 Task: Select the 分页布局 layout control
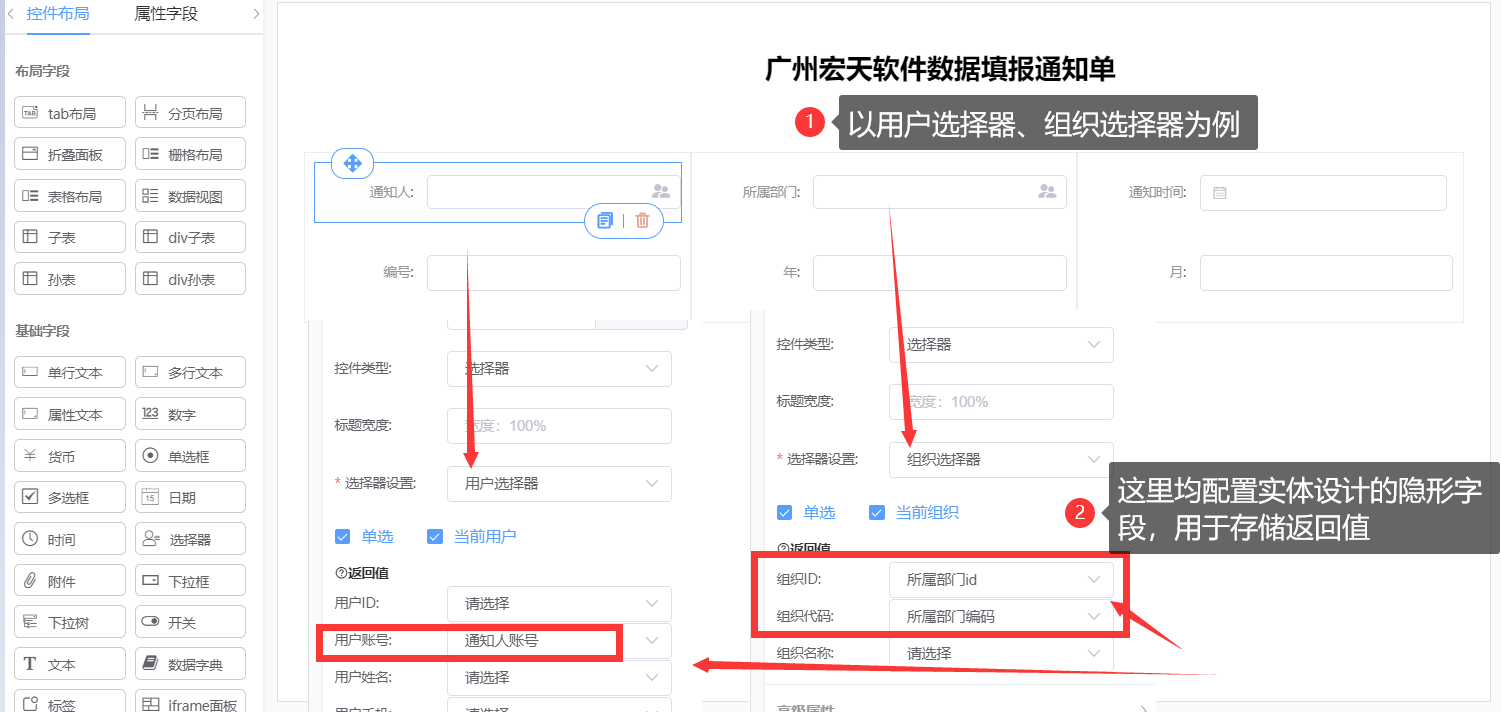(190, 113)
